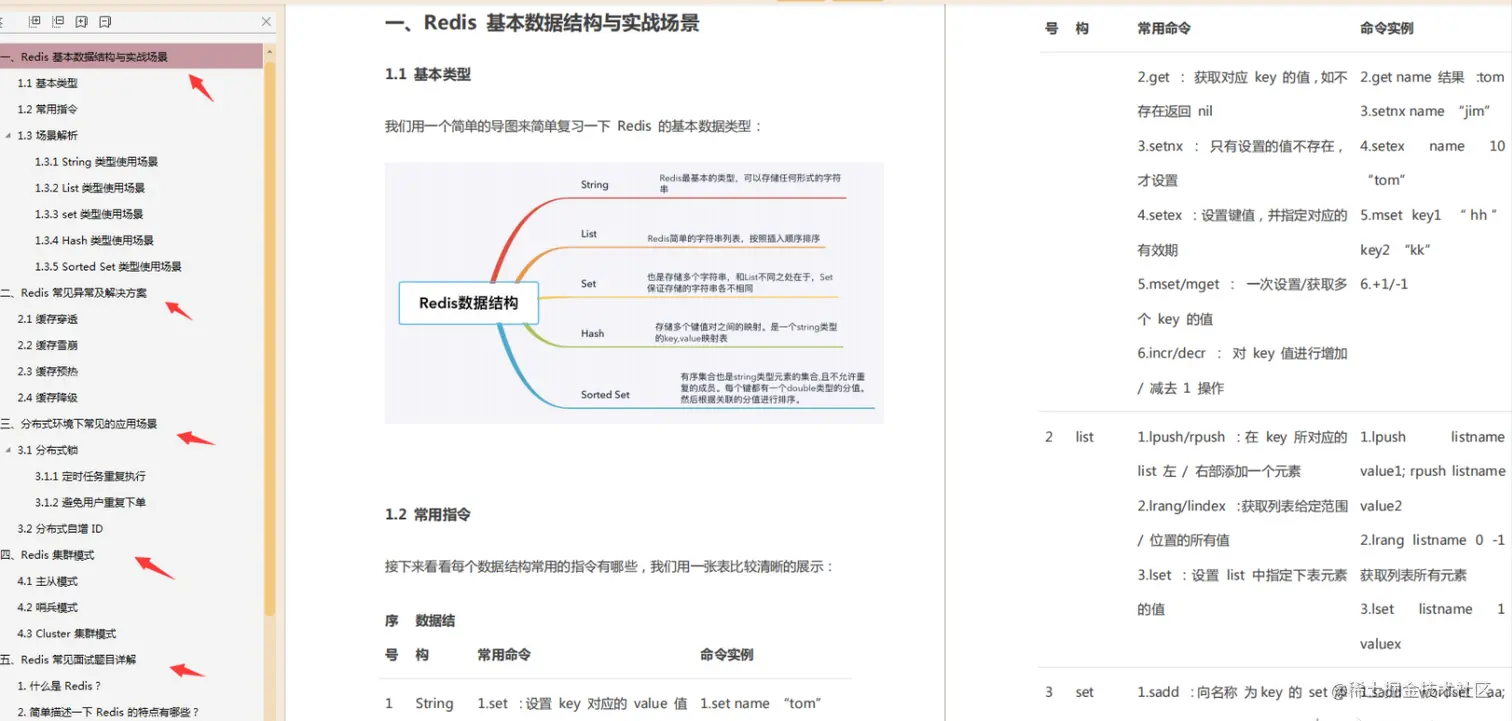1512x721 pixels.
Task: Click the 3.lset command description text
Action: pos(1242,592)
